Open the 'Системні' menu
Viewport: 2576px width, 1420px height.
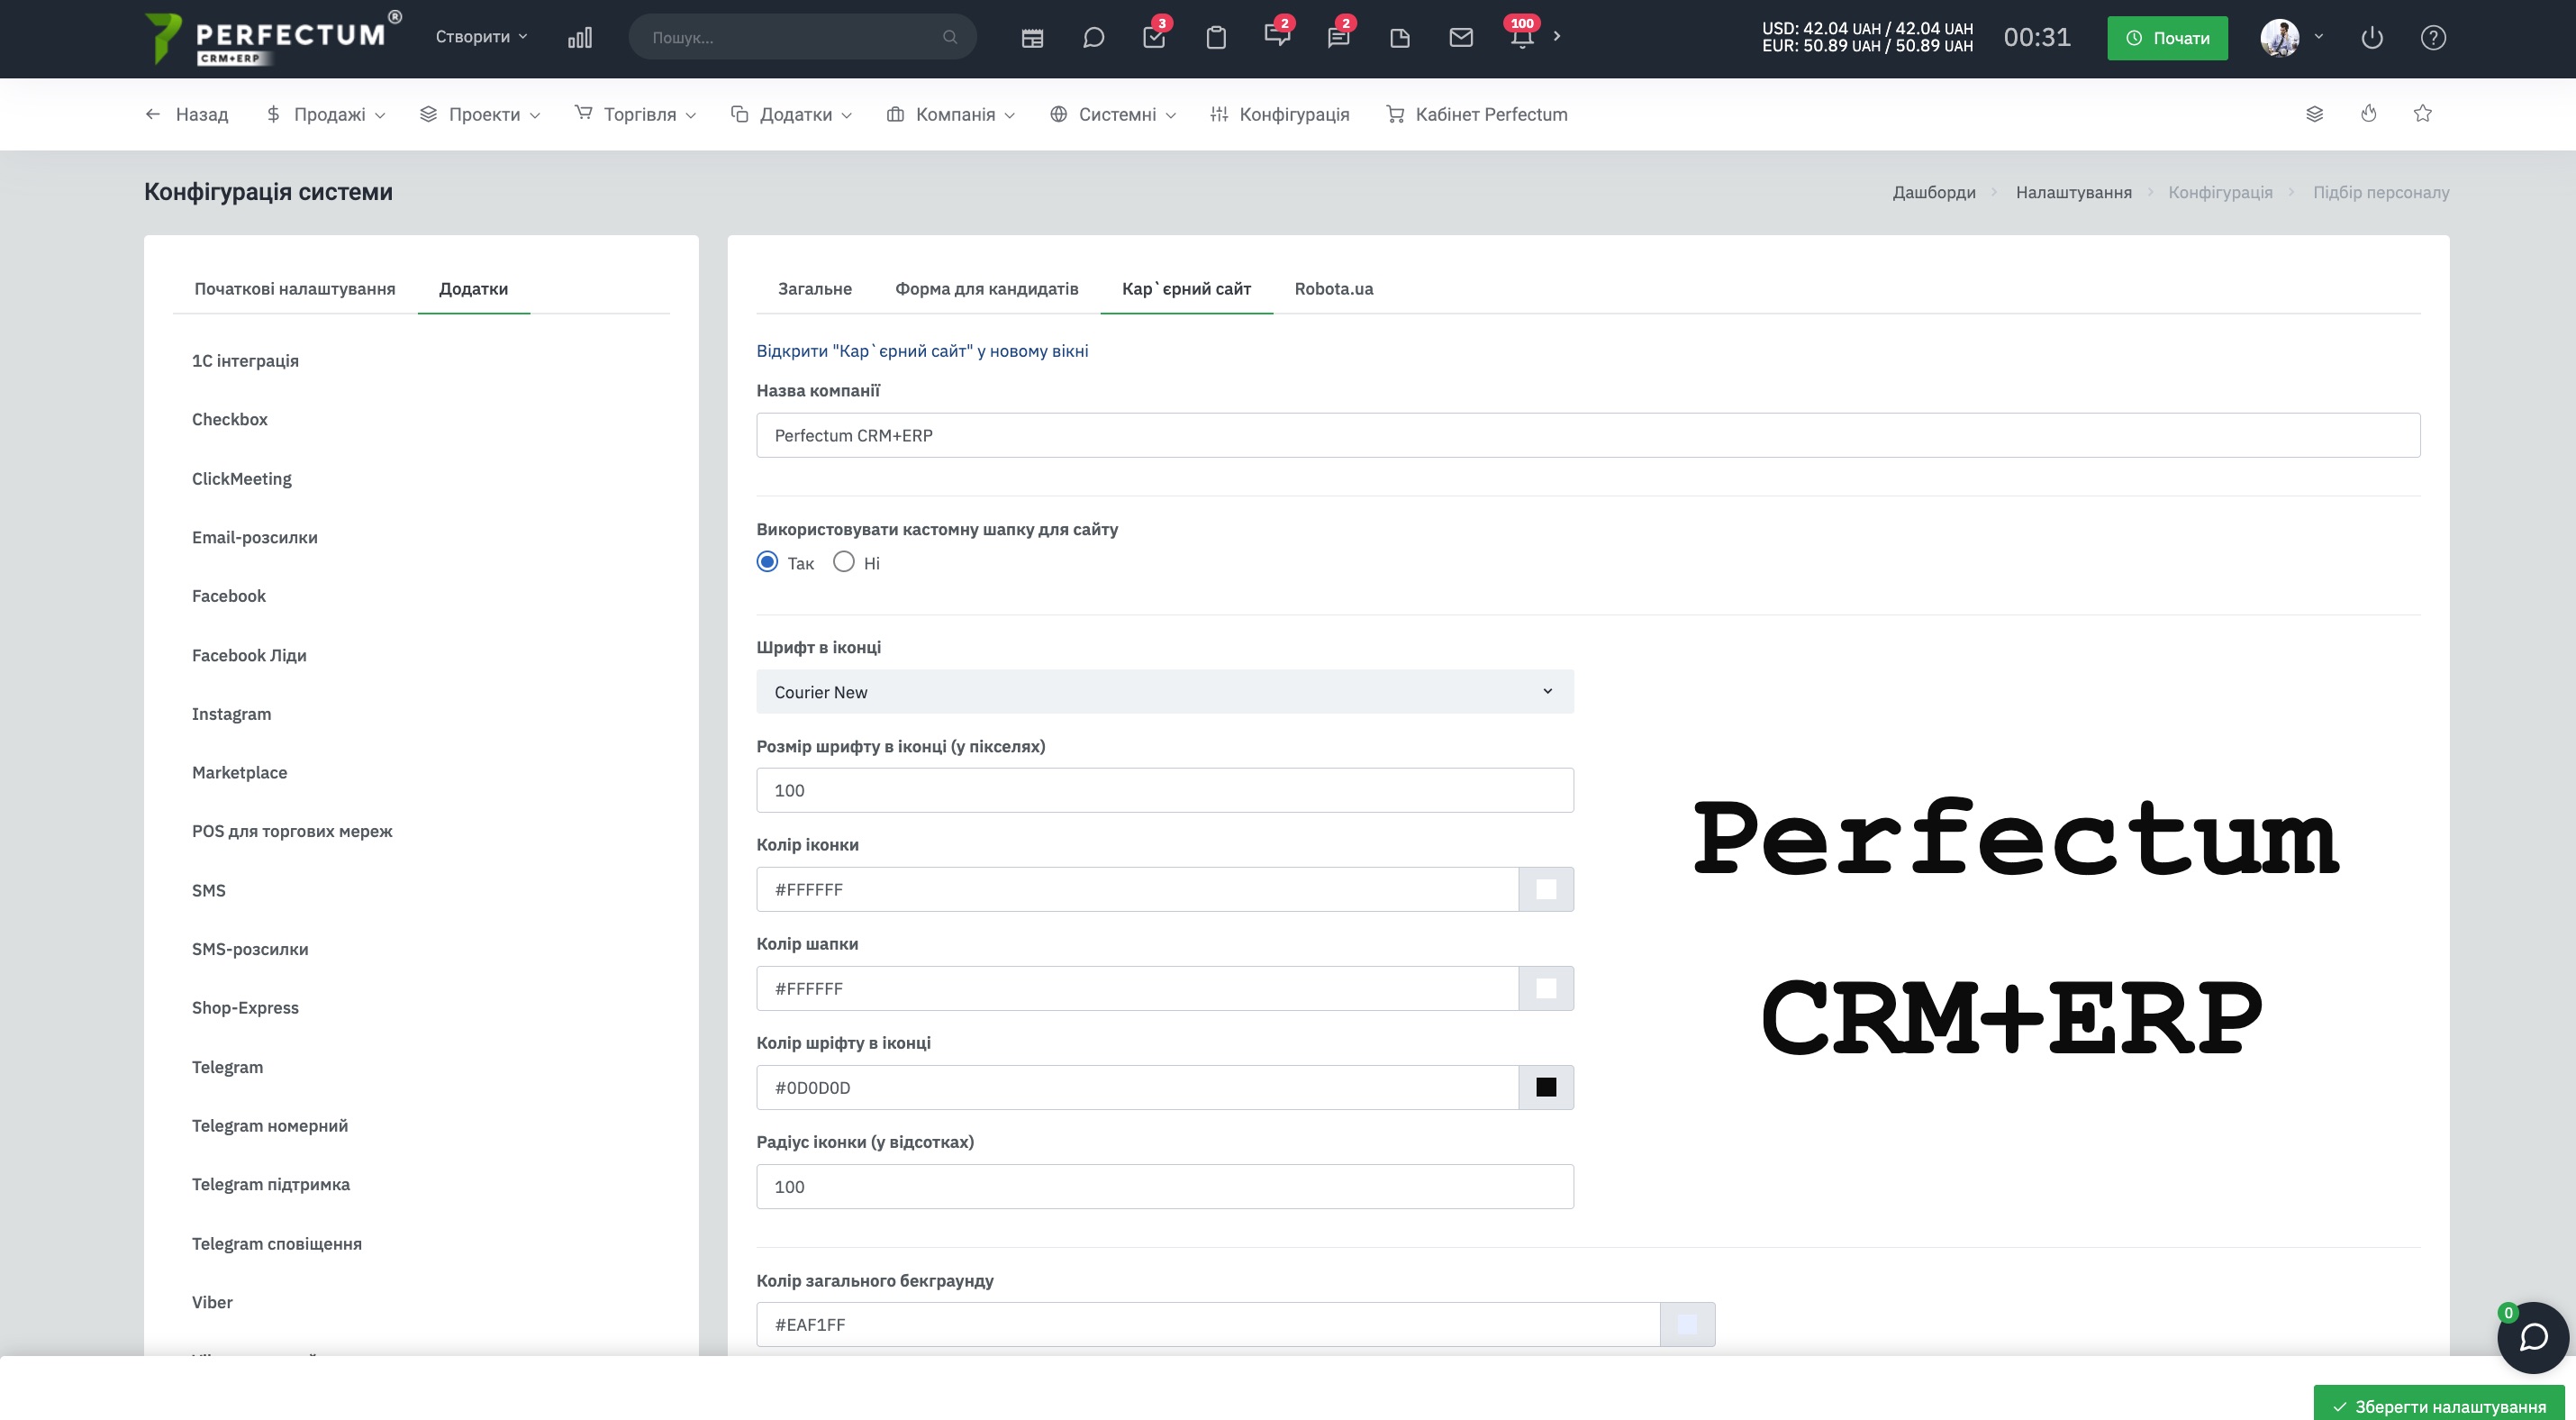[1113, 114]
